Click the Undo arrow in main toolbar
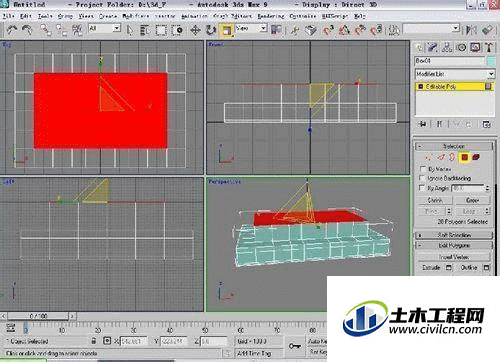 12,30
